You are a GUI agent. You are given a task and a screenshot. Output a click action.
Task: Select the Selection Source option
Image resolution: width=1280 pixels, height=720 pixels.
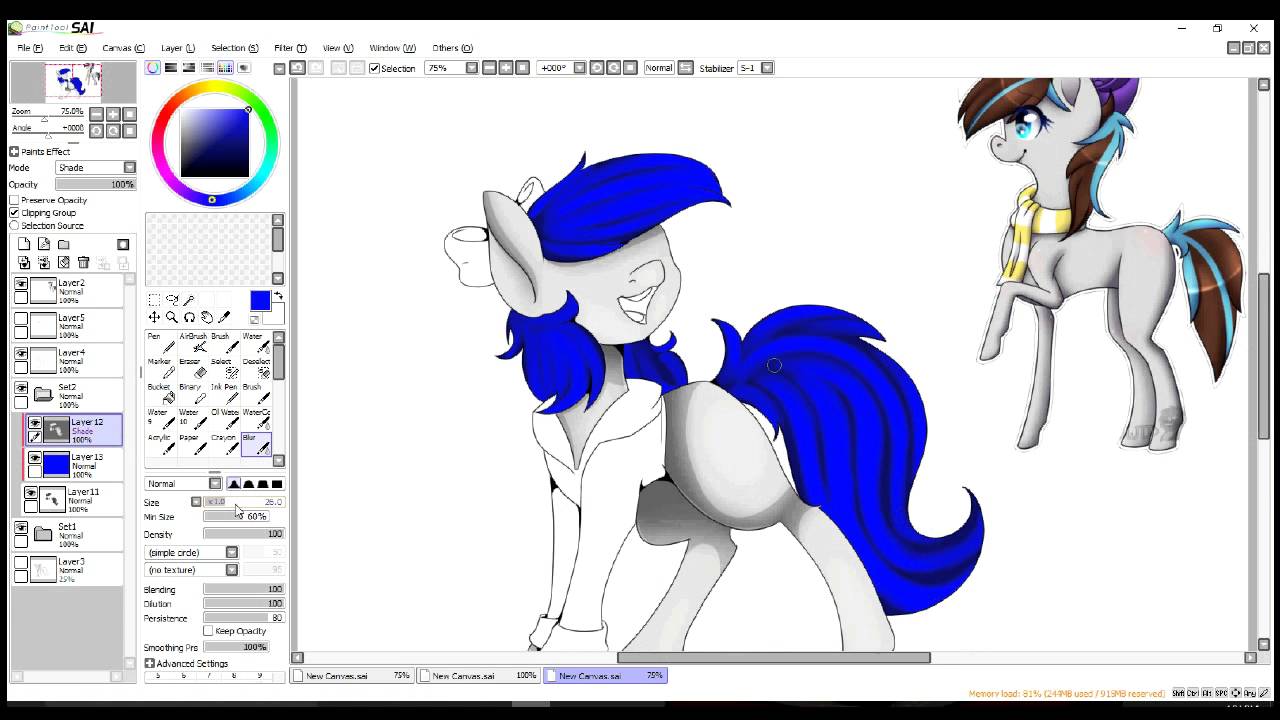pyautogui.click(x=15, y=226)
